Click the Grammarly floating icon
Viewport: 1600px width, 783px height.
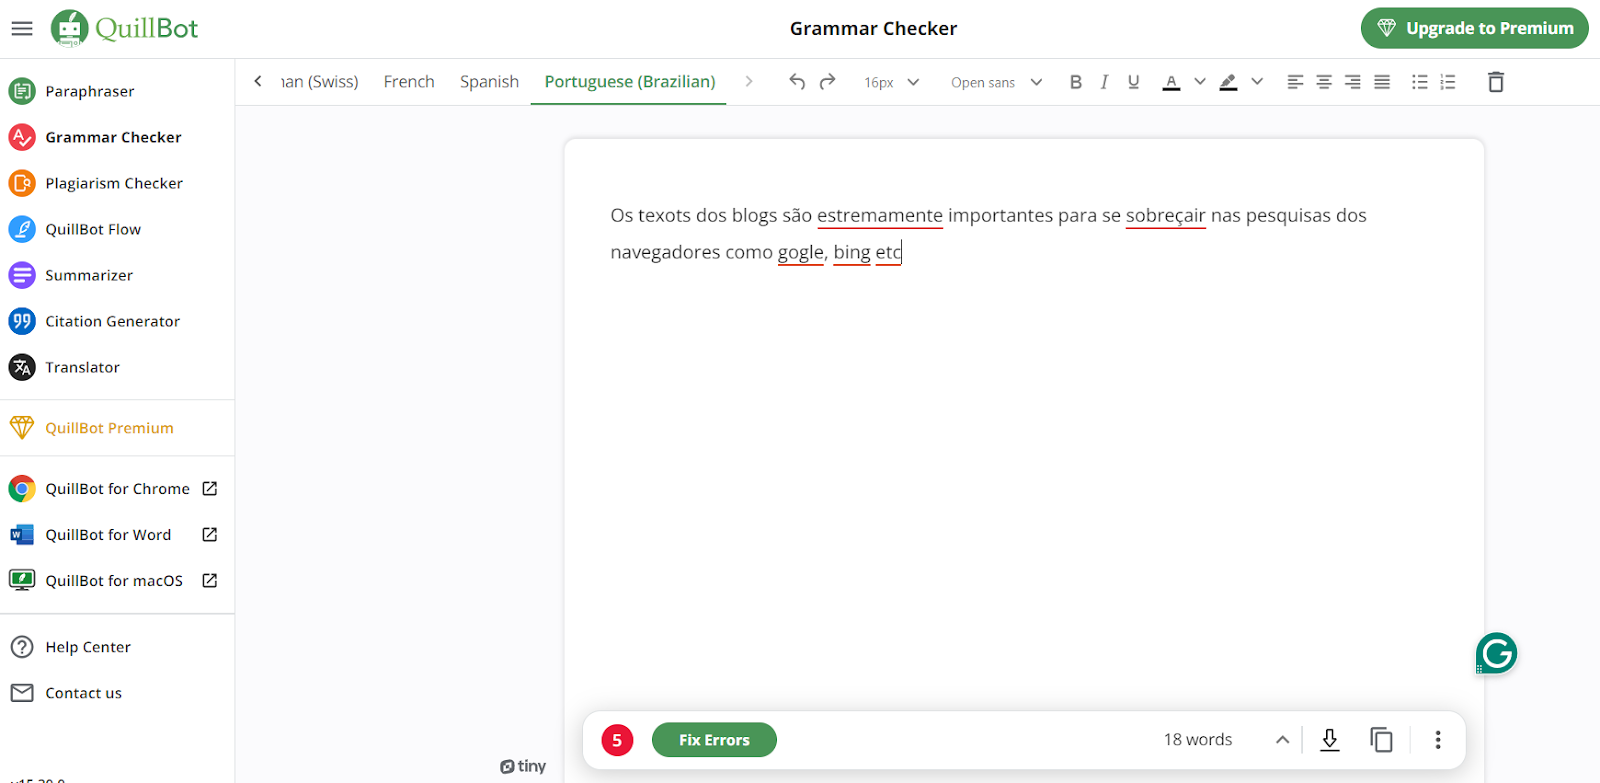pyautogui.click(x=1496, y=654)
